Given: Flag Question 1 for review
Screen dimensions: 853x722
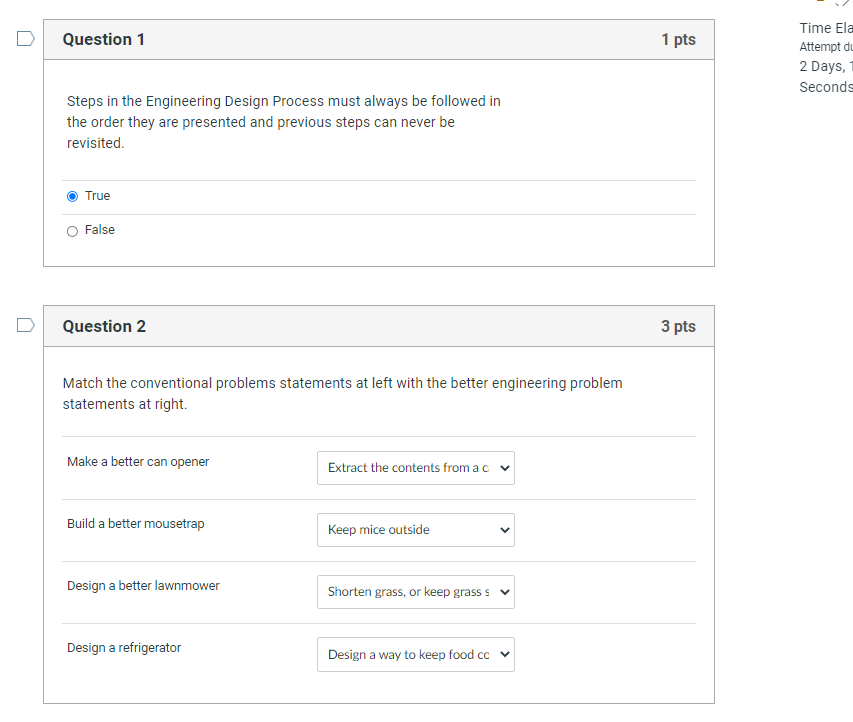Looking at the screenshot, I should tap(26, 39).
